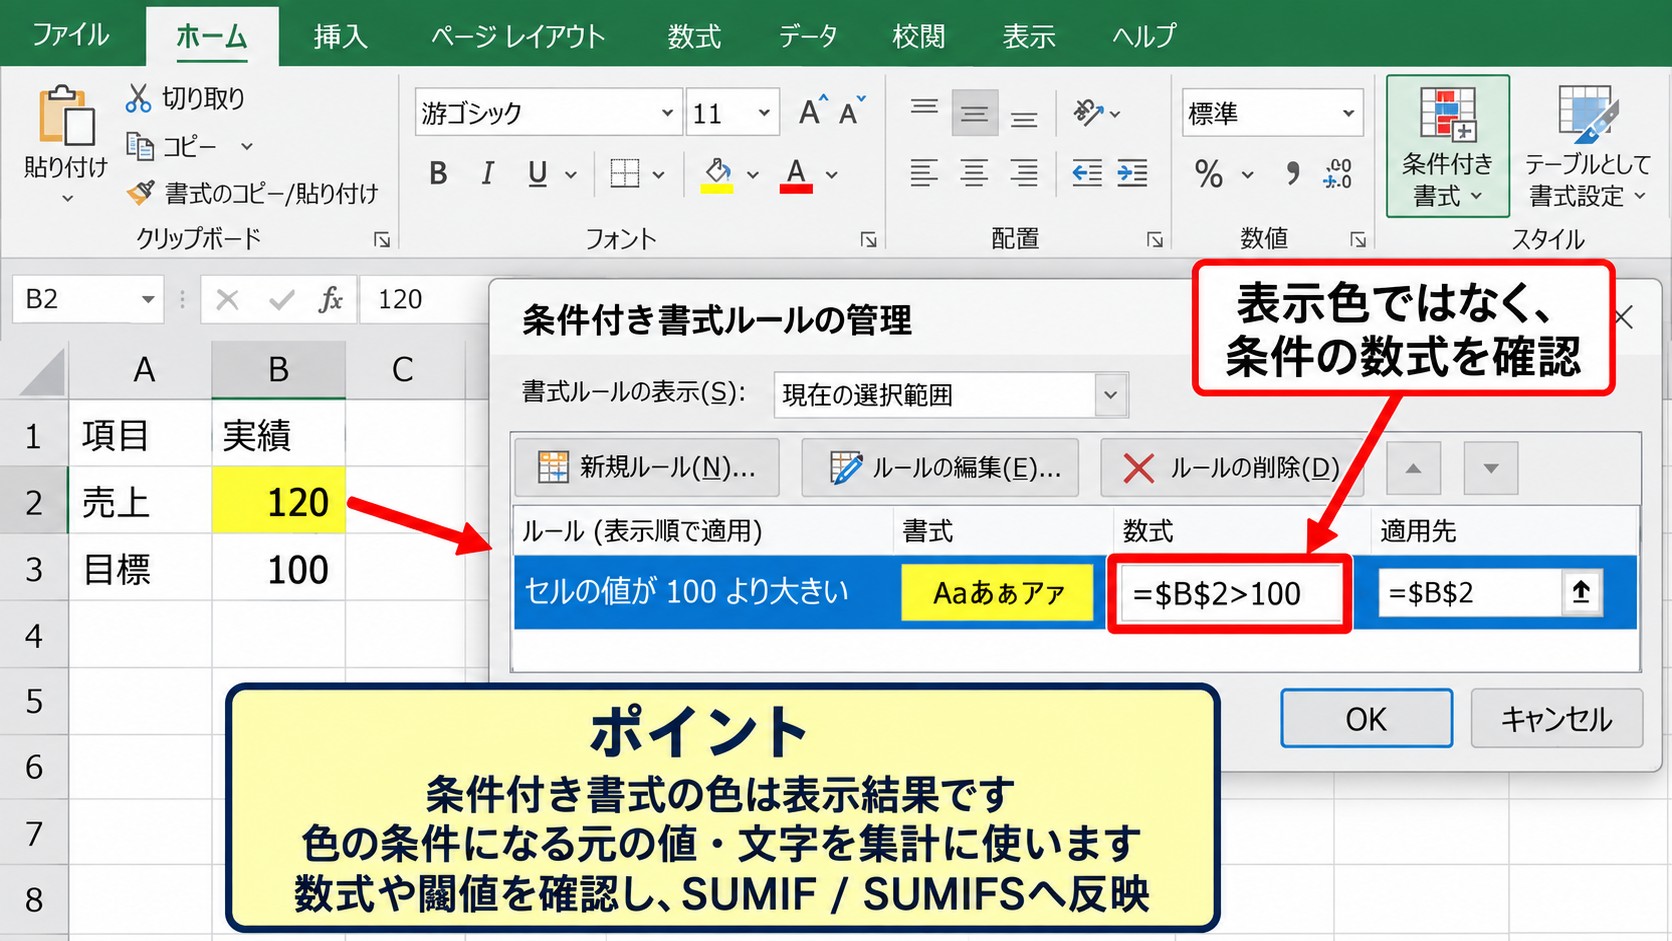
Task: Apply the fill color bucket icon
Action: (717, 174)
